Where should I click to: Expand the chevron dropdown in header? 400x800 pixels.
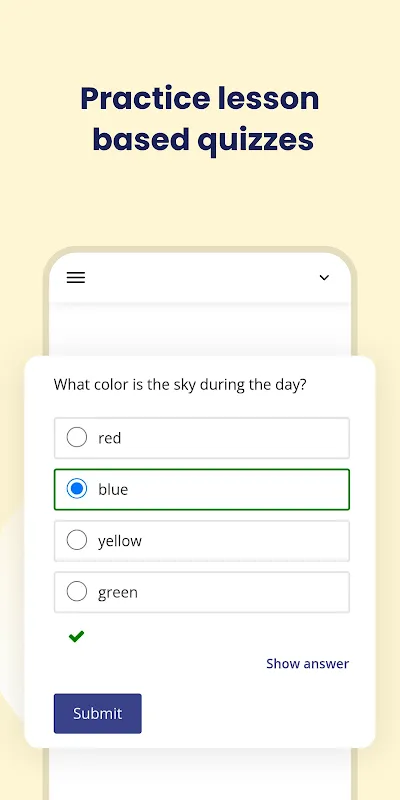pyautogui.click(x=324, y=278)
